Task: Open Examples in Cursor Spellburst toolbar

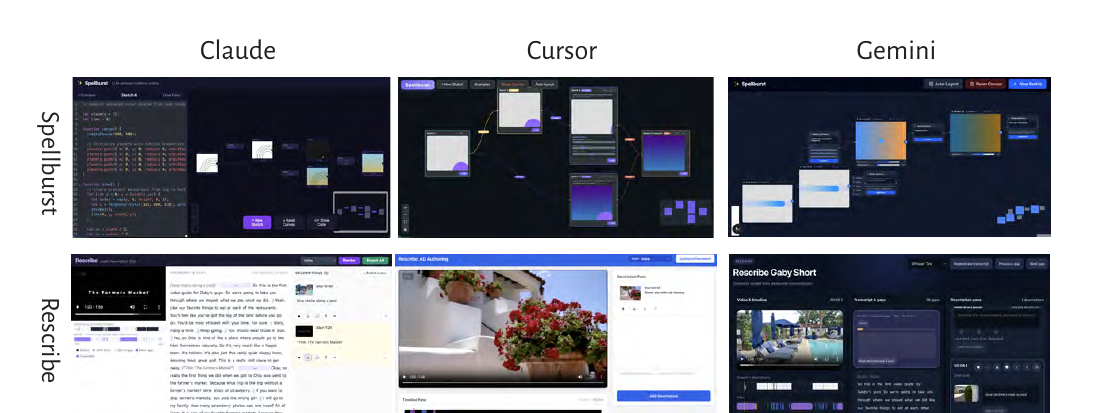Action: 482,85
